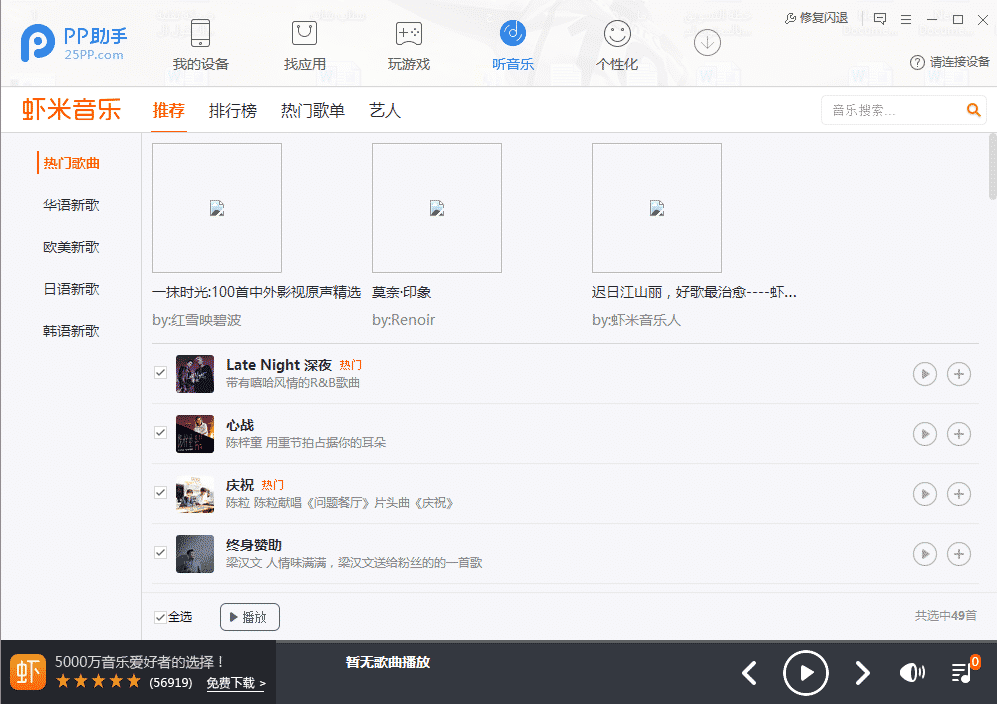Click the vertical scrollbar of the song list
This screenshot has width=997, height=704.
(x=993, y=167)
